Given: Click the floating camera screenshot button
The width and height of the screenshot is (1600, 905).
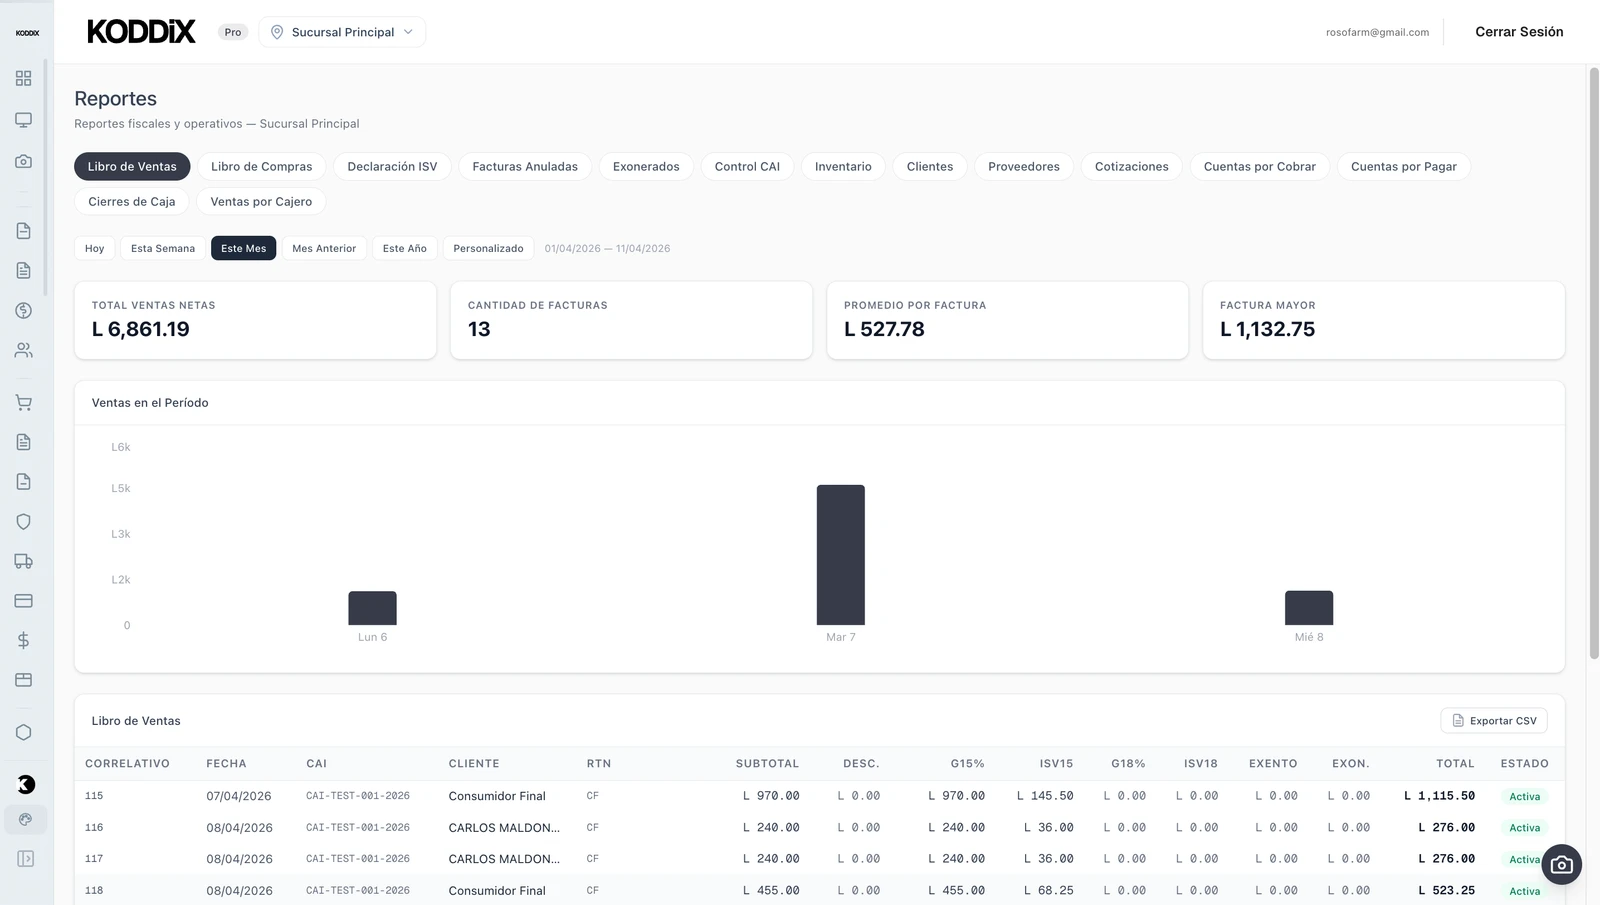Looking at the screenshot, I should click(1561, 865).
